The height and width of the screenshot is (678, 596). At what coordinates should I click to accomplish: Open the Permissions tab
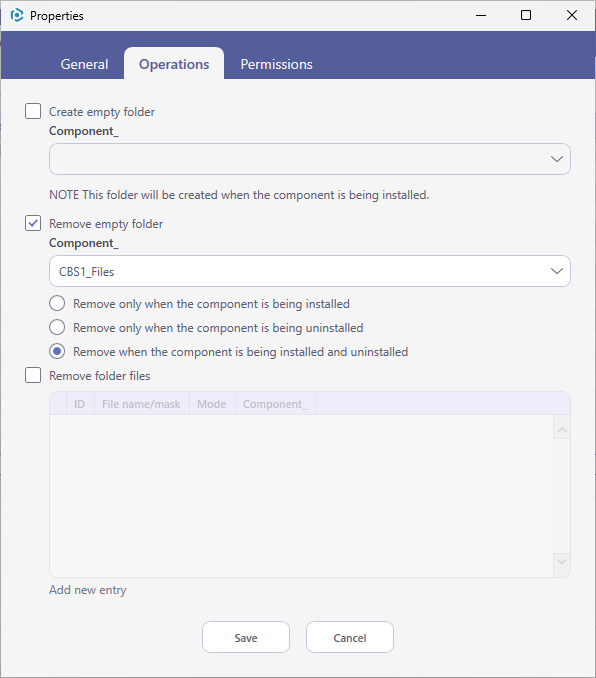(x=276, y=64)
